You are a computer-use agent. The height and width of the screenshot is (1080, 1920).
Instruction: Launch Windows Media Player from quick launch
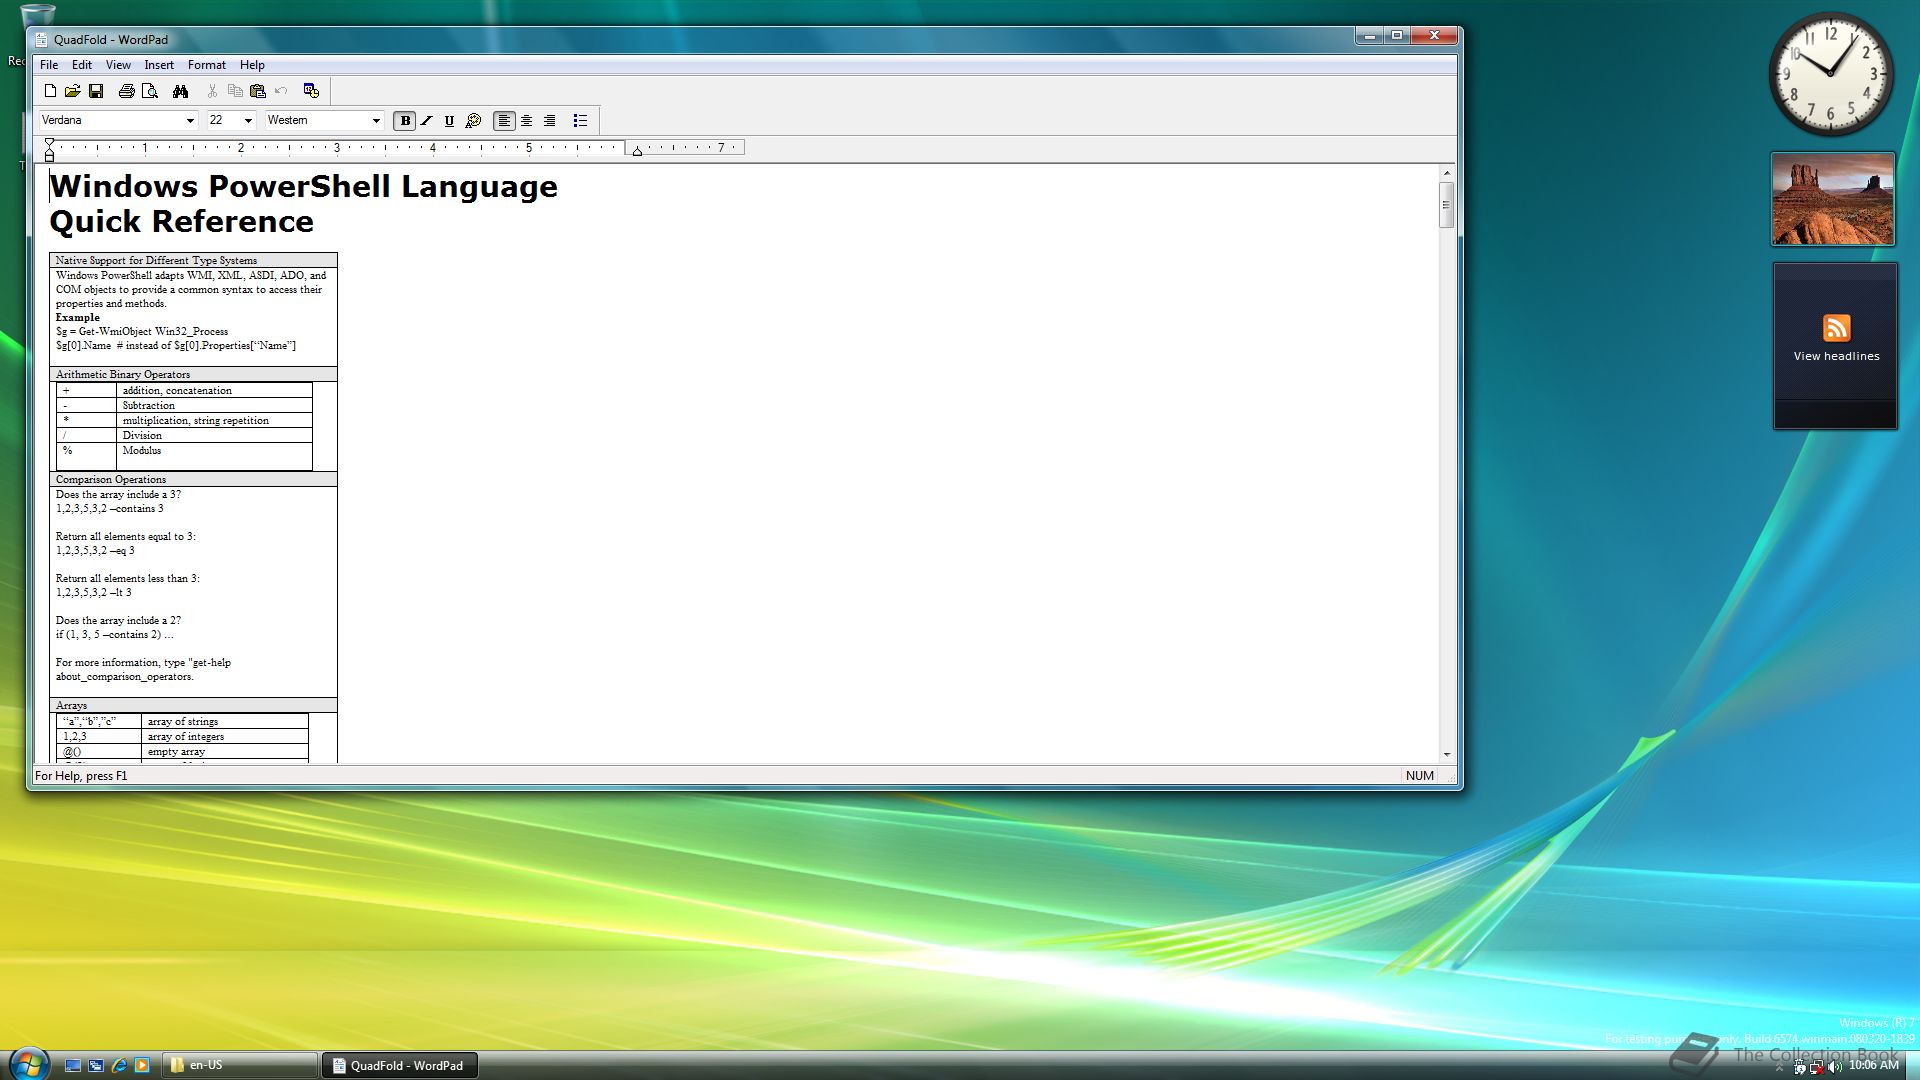tap(142, 1065)
